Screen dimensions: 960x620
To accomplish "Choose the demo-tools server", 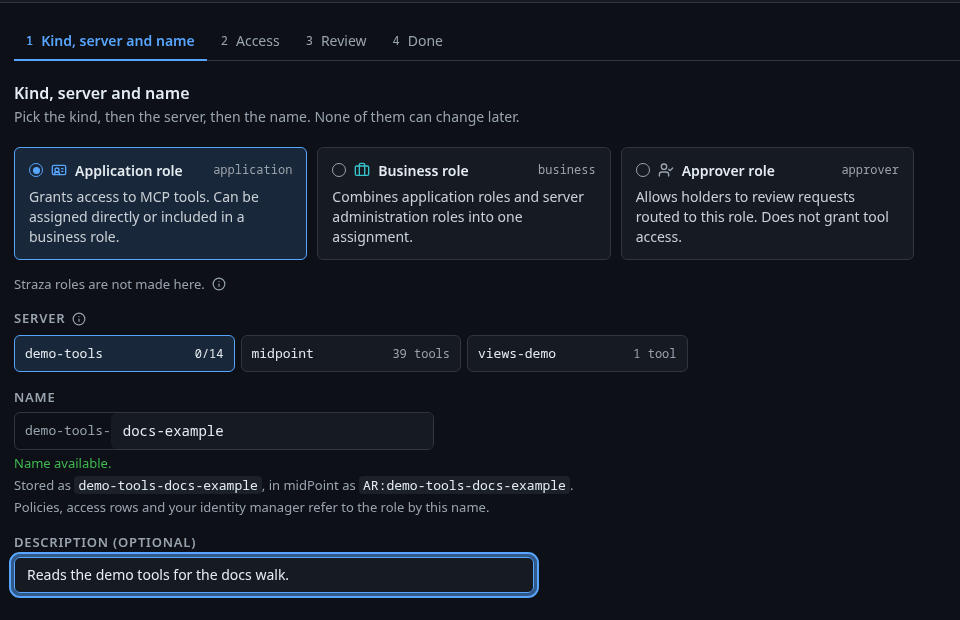I will [x=124, y=353].
